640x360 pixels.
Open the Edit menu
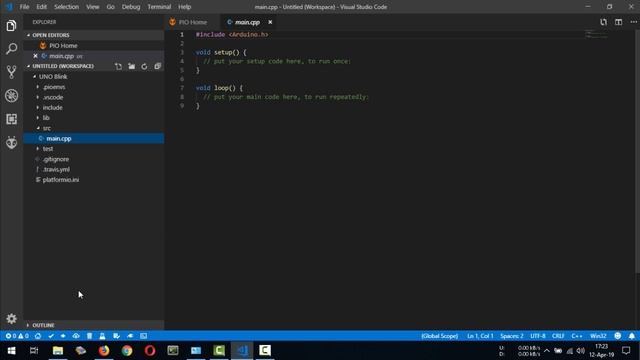coord(42,7)
